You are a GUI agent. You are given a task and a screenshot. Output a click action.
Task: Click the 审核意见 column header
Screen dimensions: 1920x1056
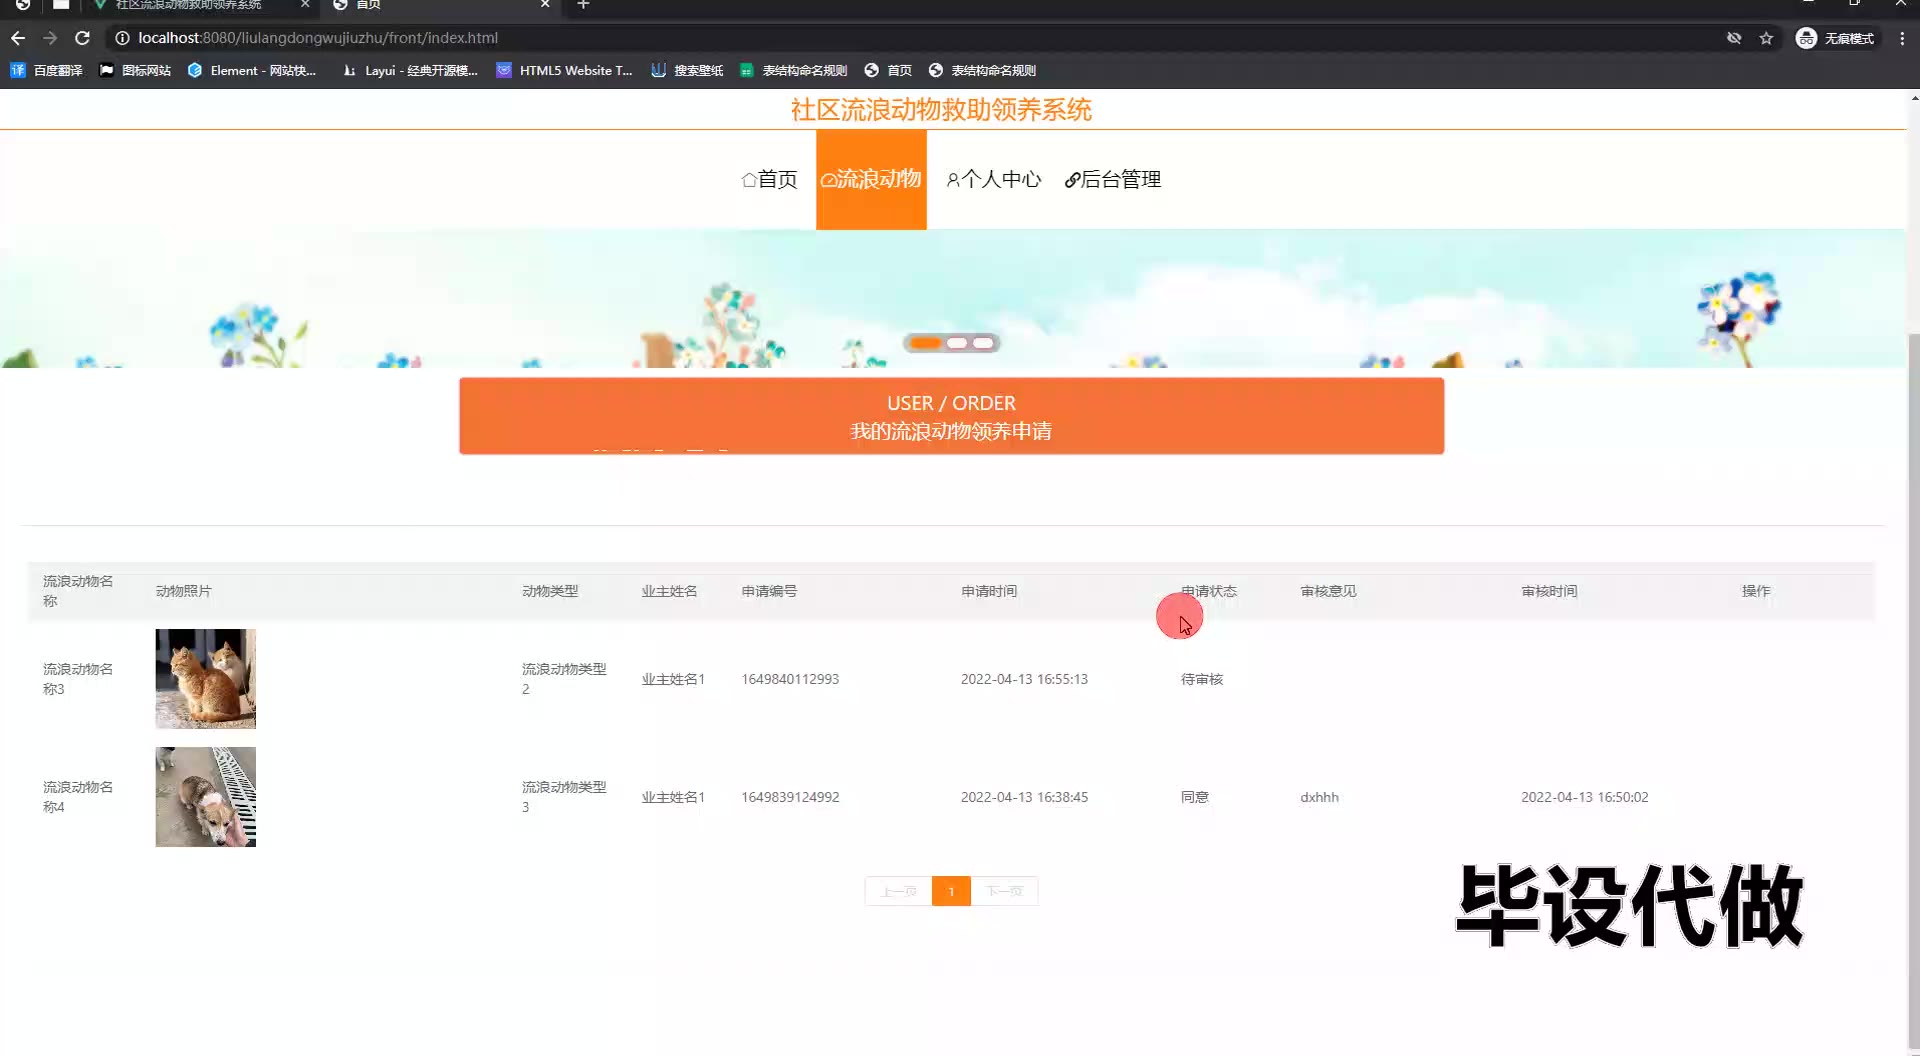click(x=1328, y=591)
